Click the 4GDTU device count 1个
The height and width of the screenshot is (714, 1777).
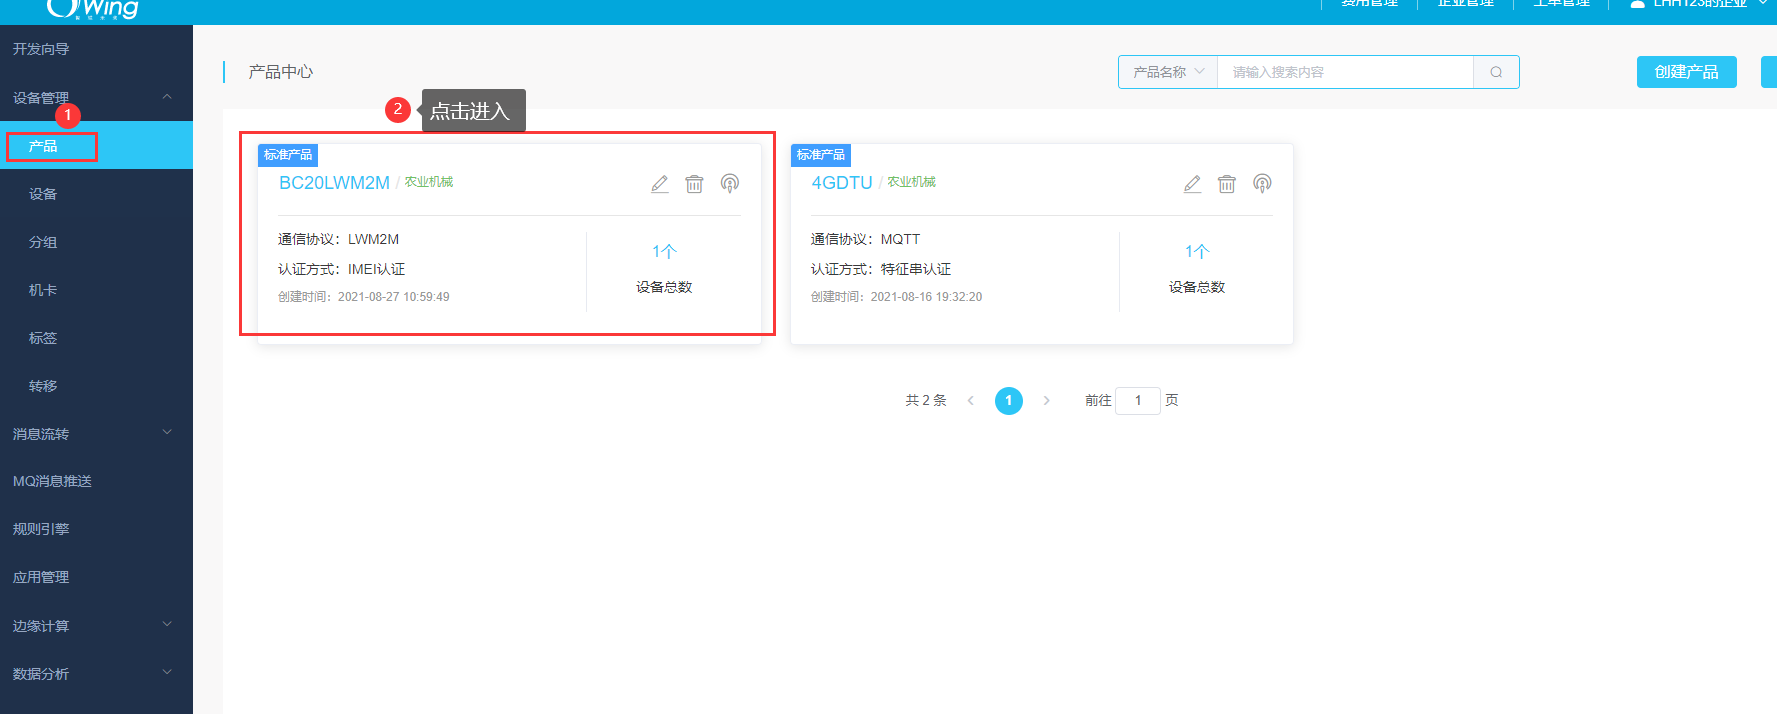[1197, 252]
